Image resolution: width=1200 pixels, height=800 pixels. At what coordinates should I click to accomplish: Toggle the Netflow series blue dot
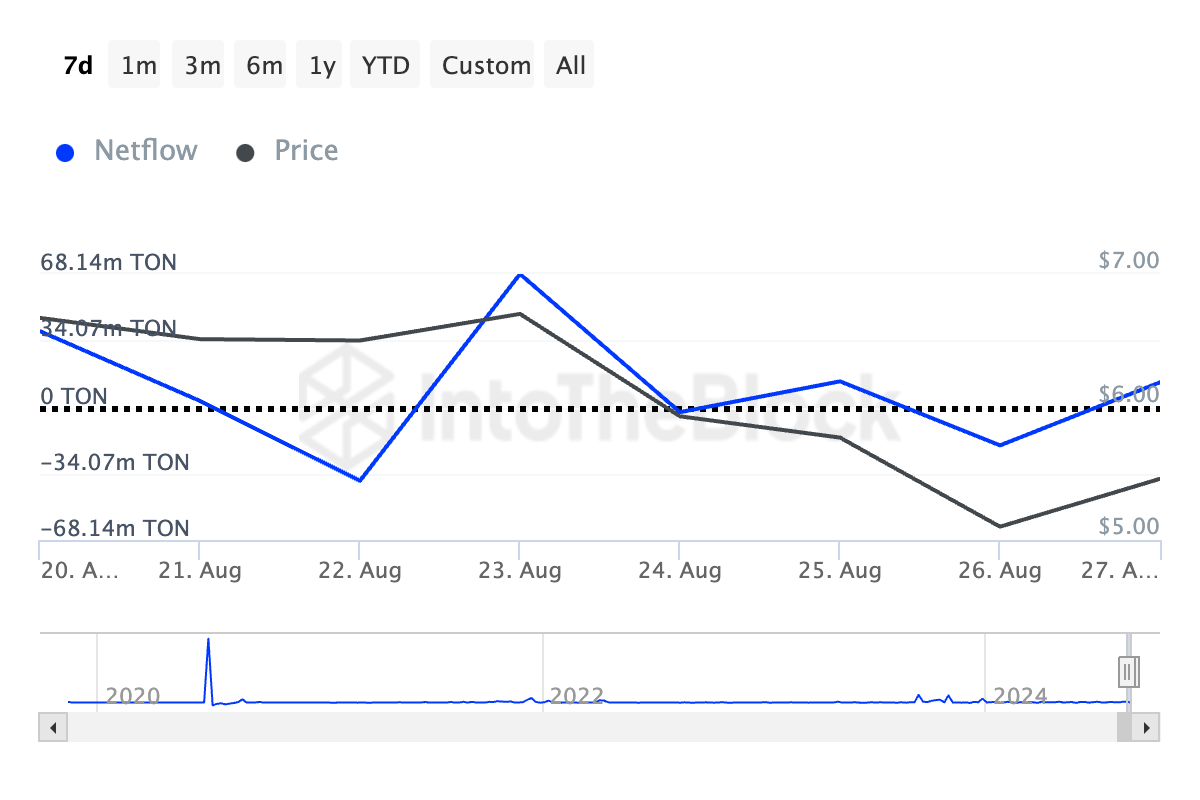[66, 153]
